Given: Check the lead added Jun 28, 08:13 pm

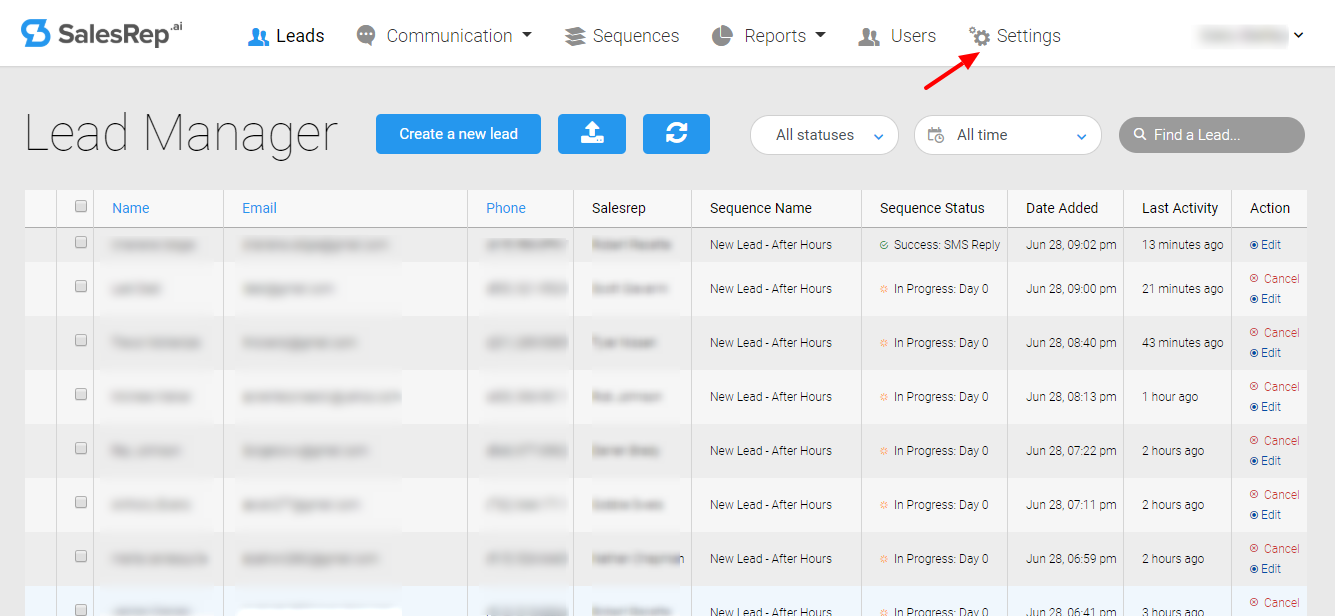Looking at the screenshot, I should pos(81,394).
